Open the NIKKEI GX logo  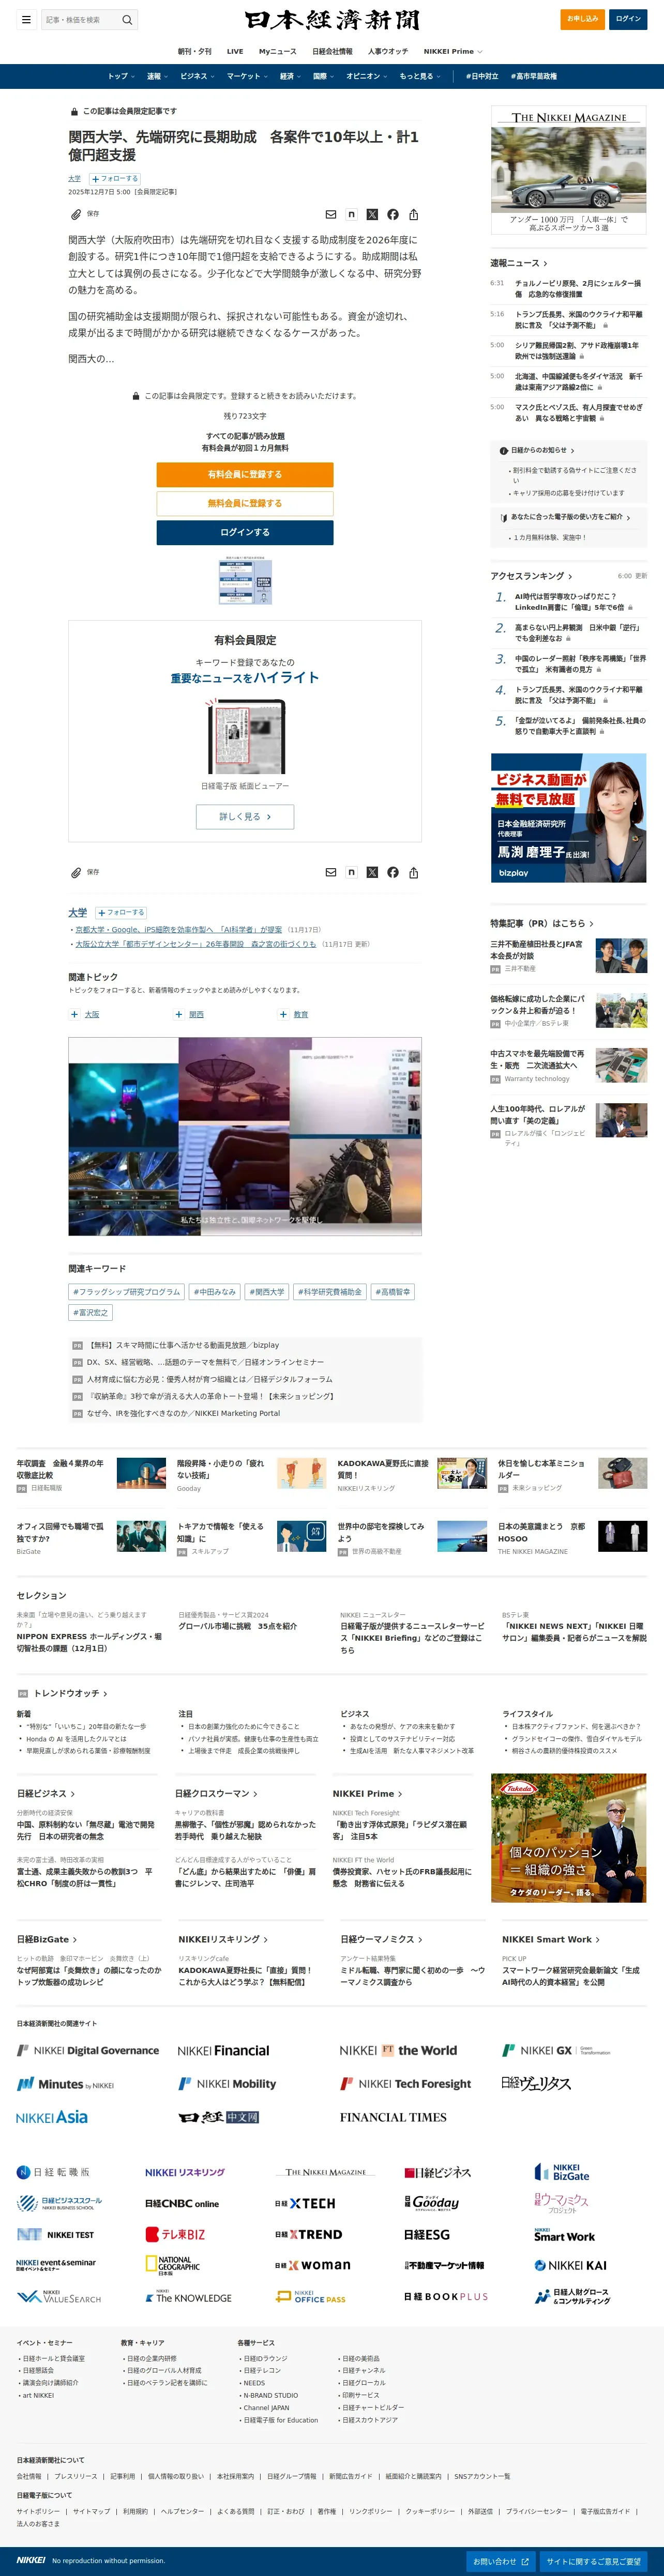556,2050
